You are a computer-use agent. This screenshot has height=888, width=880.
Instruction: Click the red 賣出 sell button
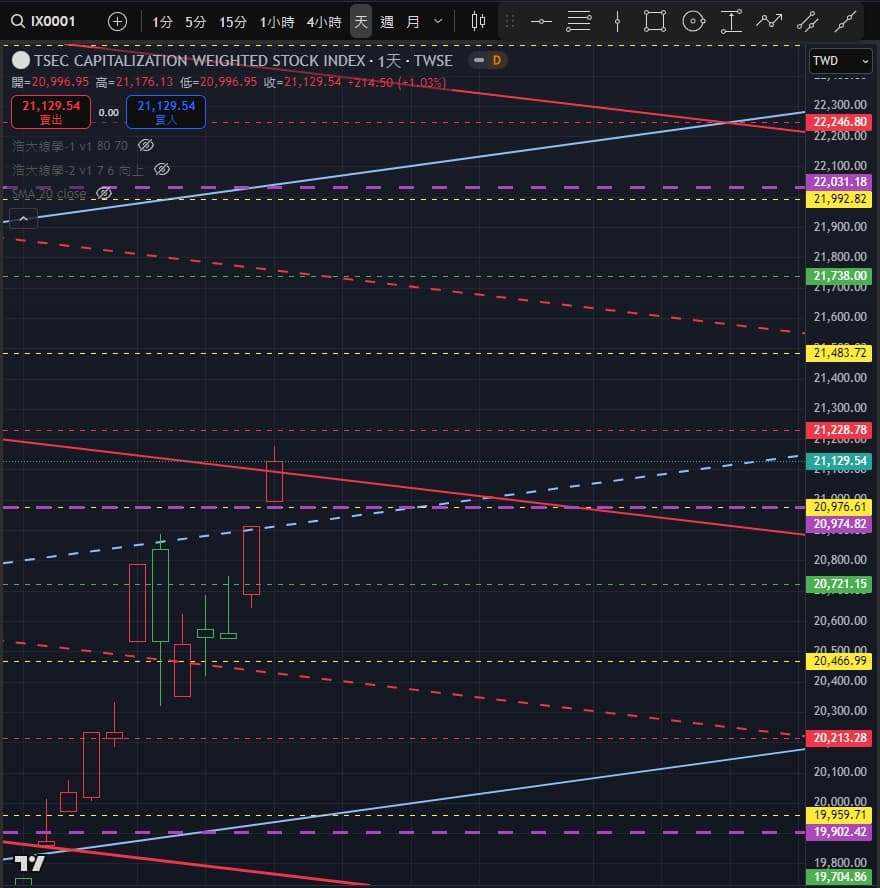(x=51, y=112)
